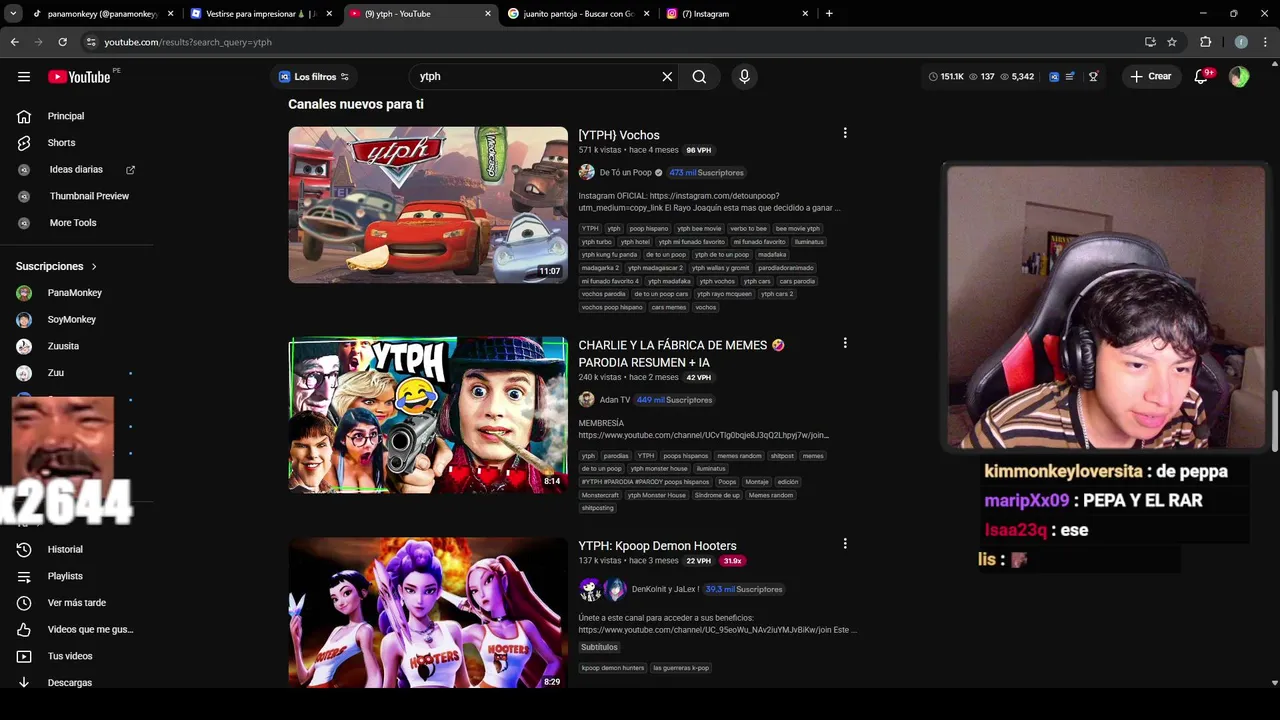Click Cars YTPH Vochos thumbnail
The image size is (1280, 720).
428,204
